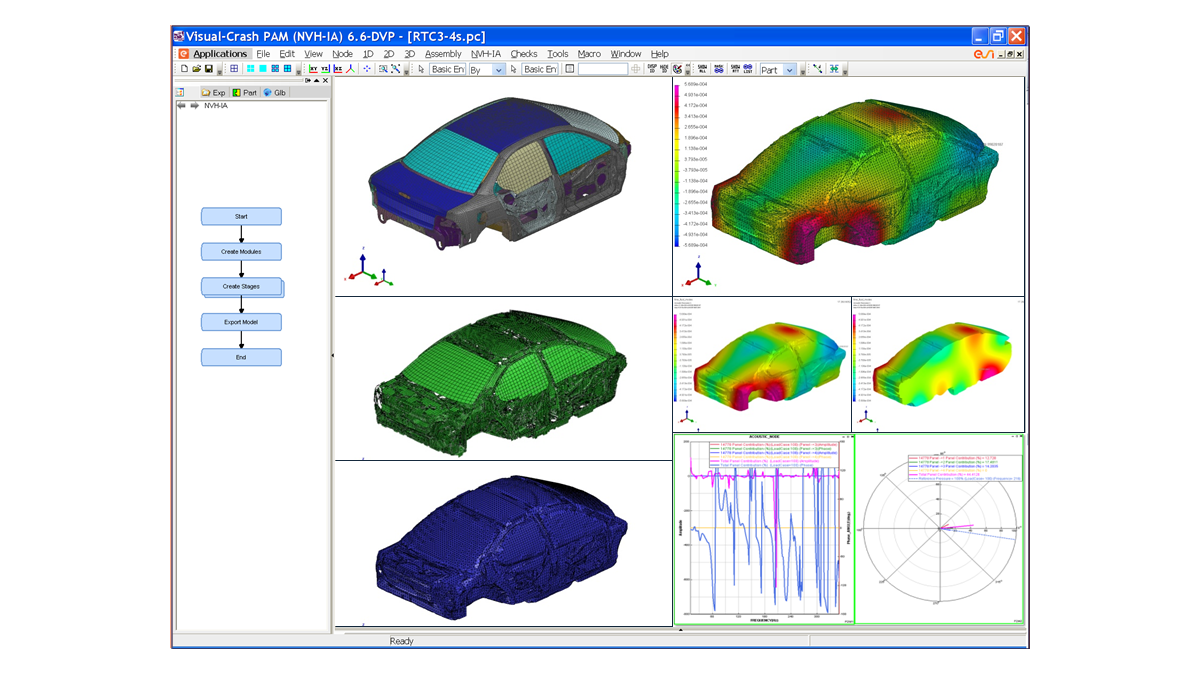
Task: Select the green mesh car model viewport
Action: 503,378
